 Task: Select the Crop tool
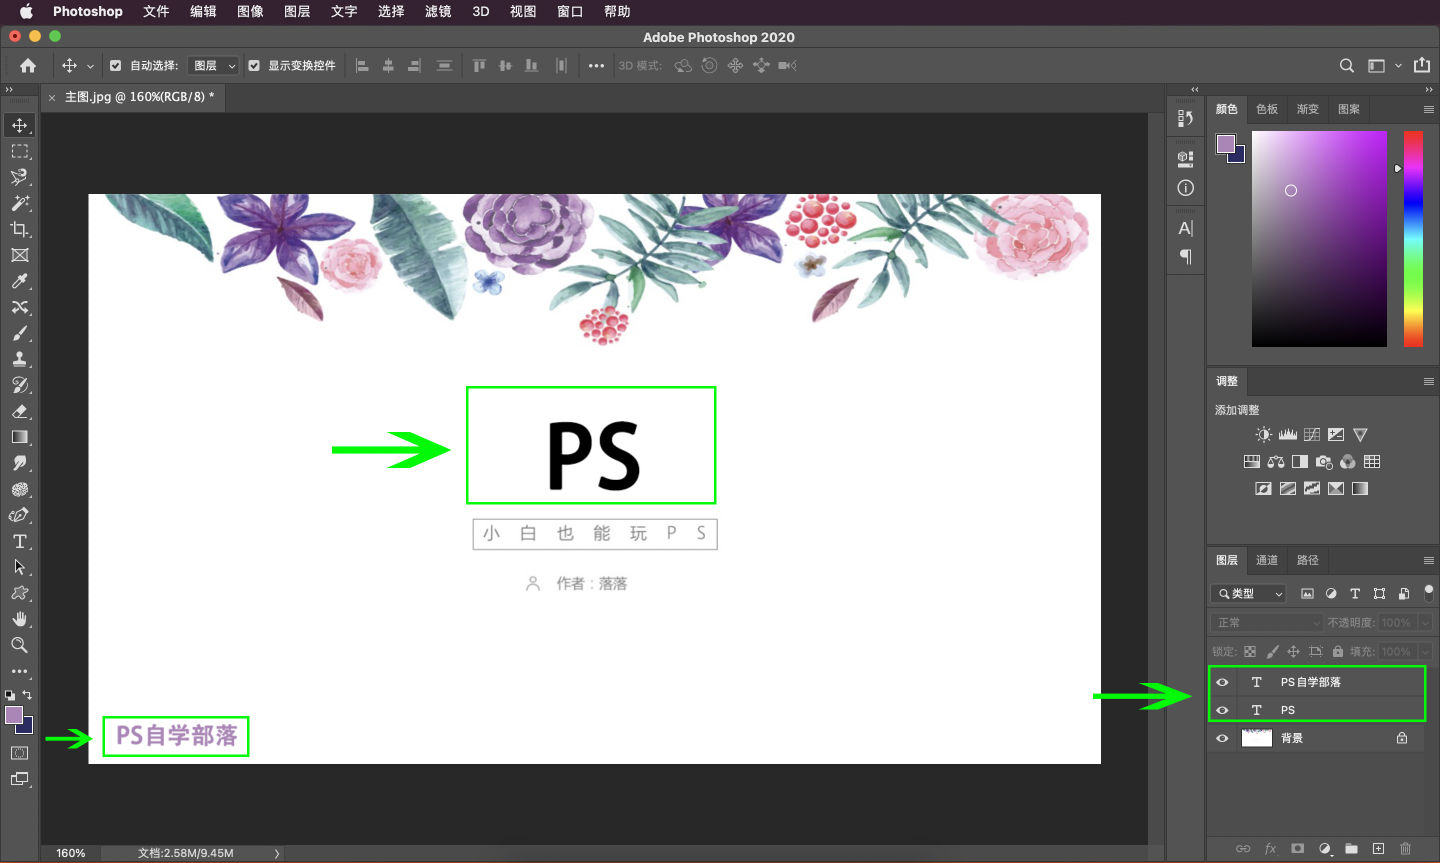tap(19, 229)
